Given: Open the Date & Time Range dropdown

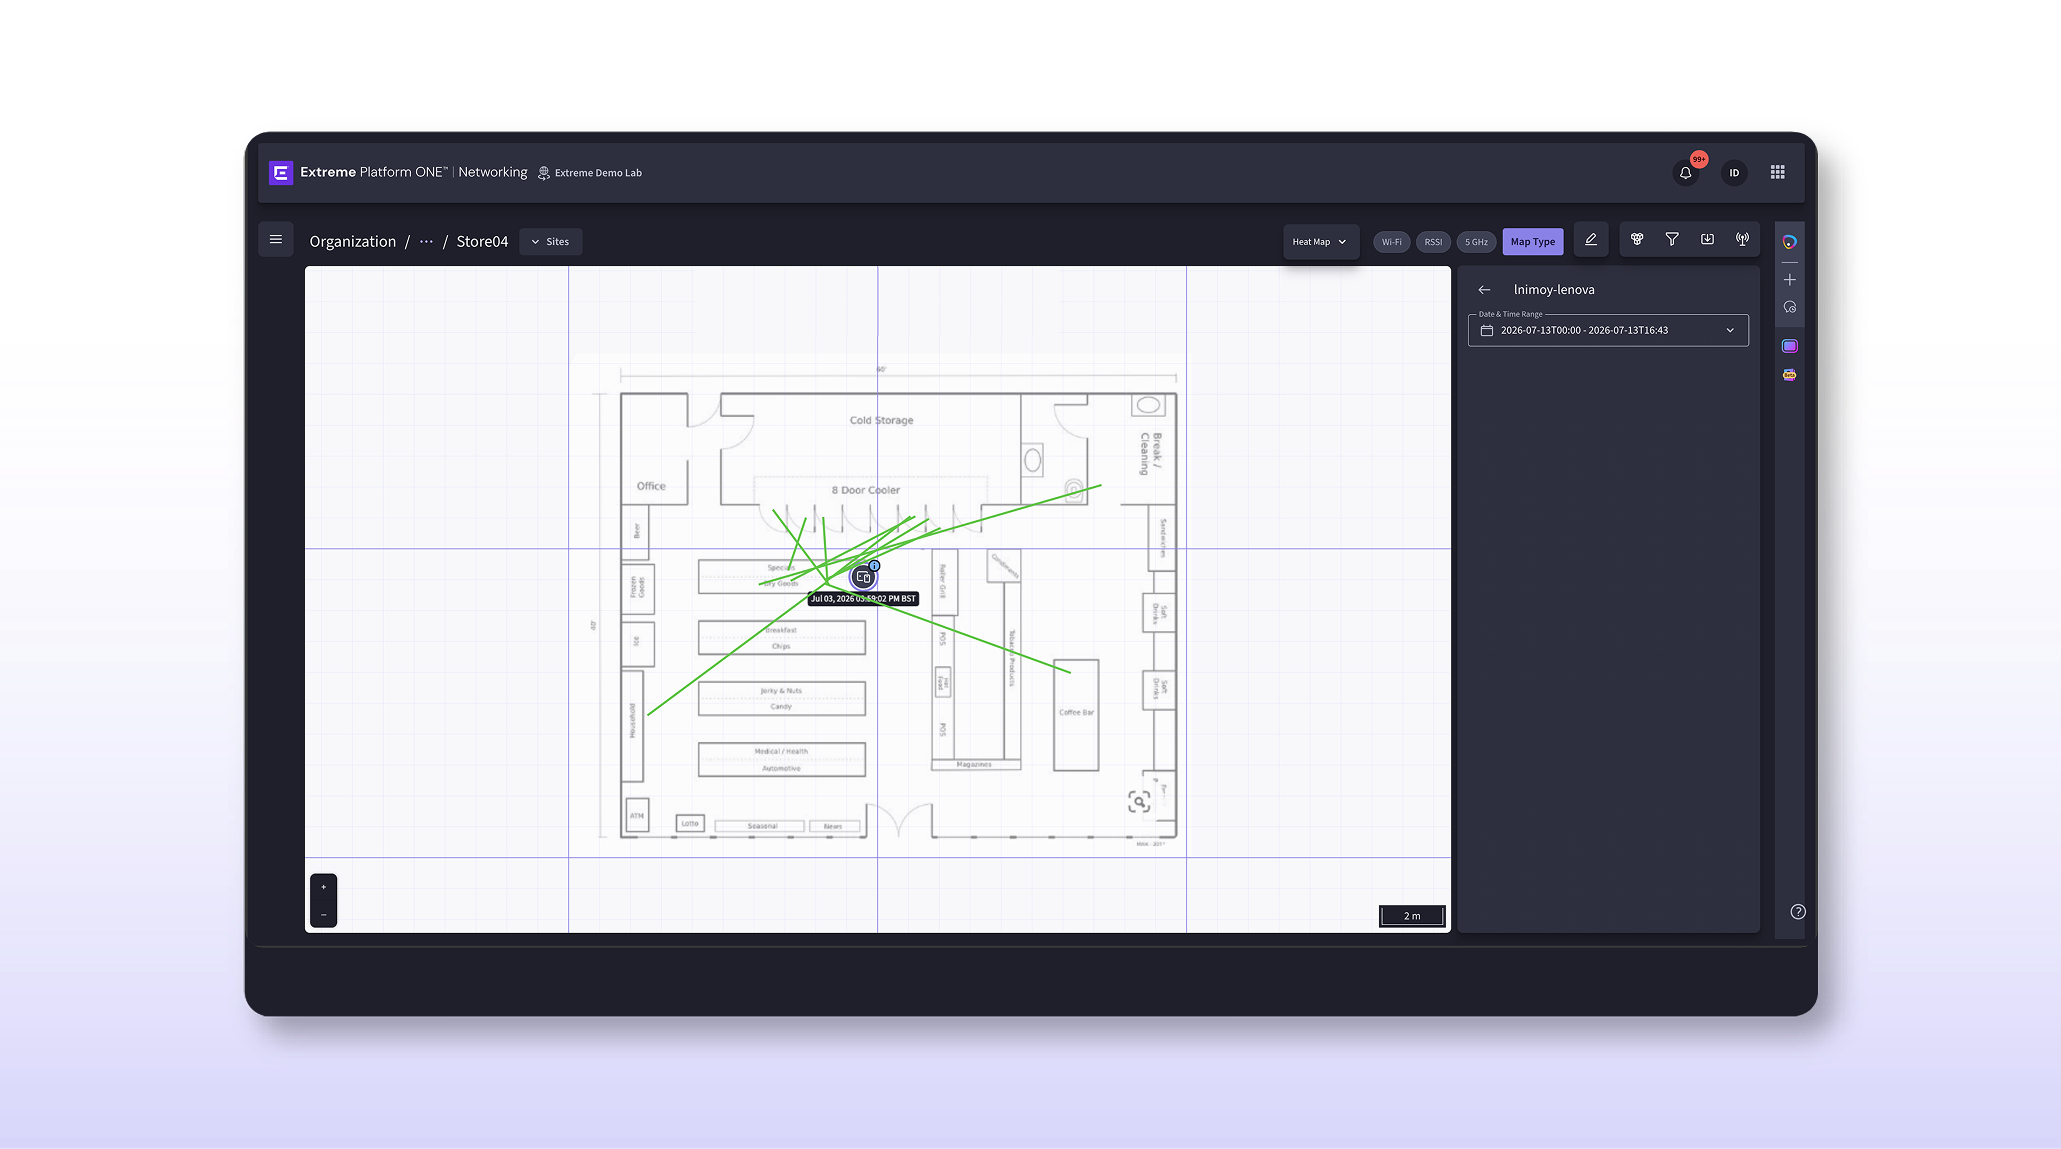Looking at the screenshot, I should [x=1608, y=330].
